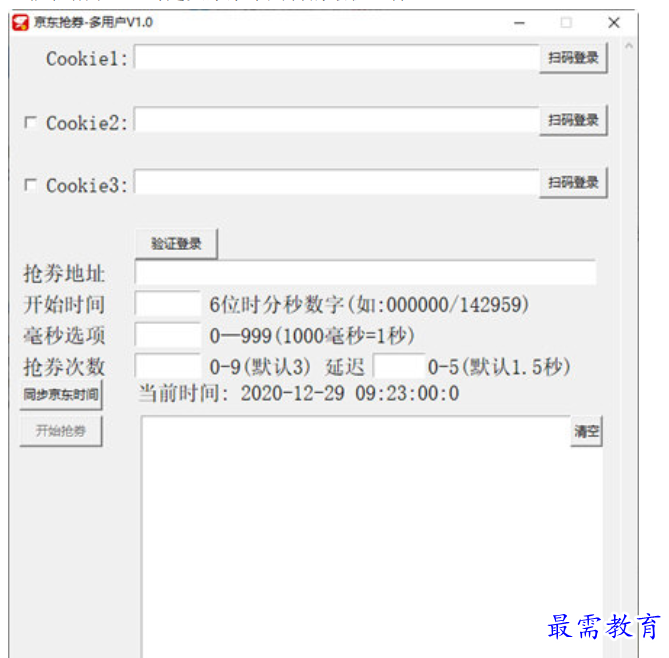The height and width of the screenshot is (658, 669).
Task: Click the 验证登录 button
Action: click(176, 244)
